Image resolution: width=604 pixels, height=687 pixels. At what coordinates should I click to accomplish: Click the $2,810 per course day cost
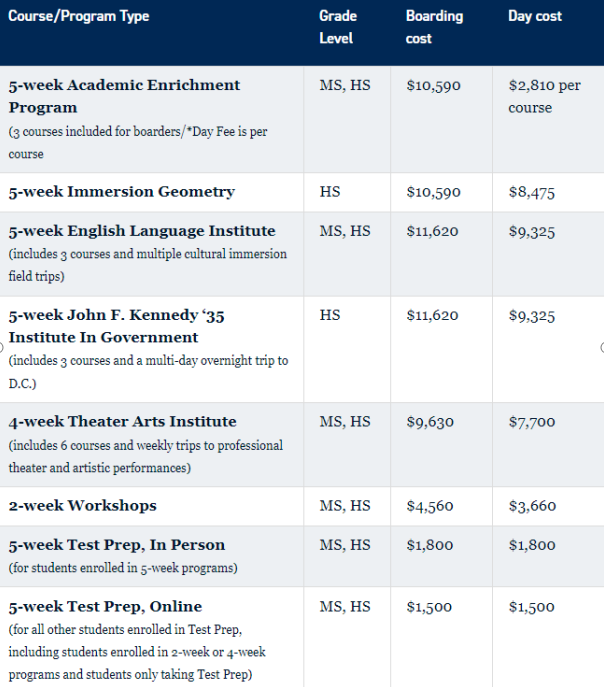pos(544,96)
